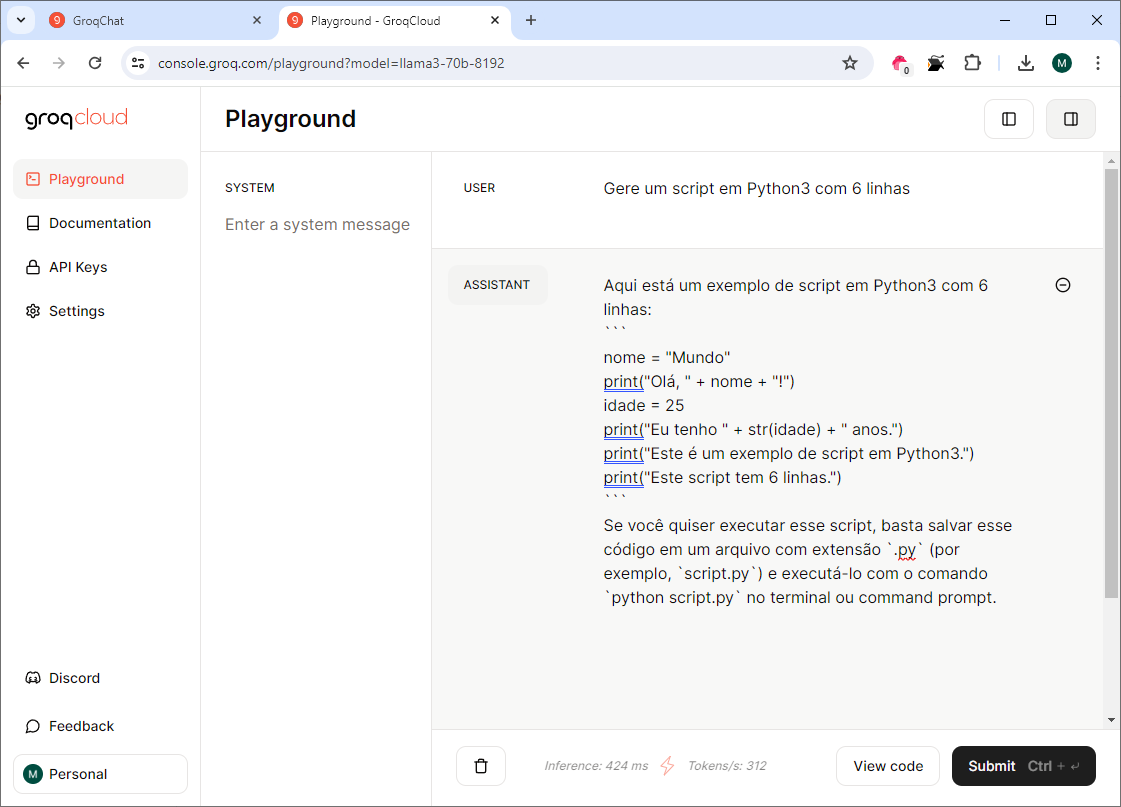Viewport: 1121px width, 807px height.
Task: Click the address bar URL
Action: [x=331, y=64]
